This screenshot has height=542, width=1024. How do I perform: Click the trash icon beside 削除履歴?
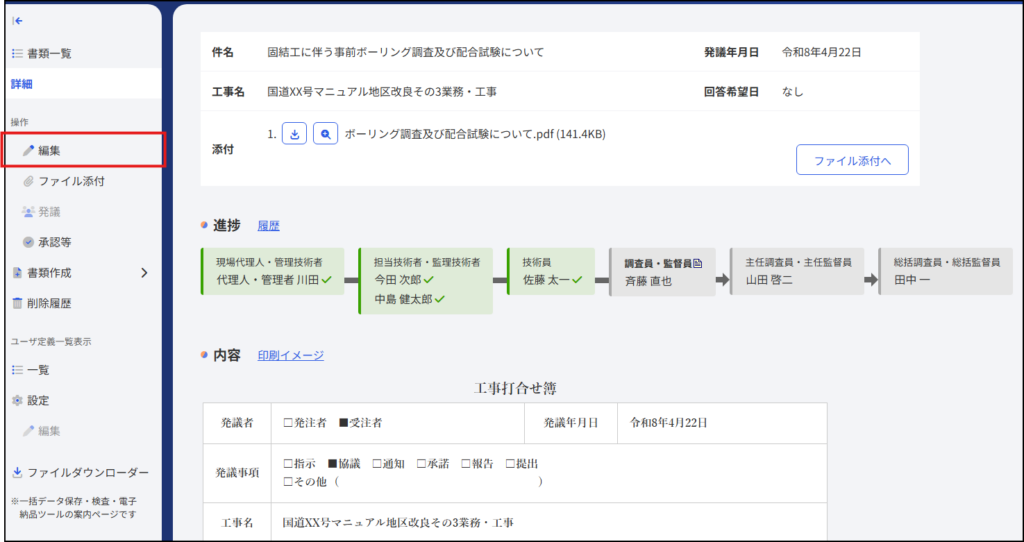tap(18, 304)
